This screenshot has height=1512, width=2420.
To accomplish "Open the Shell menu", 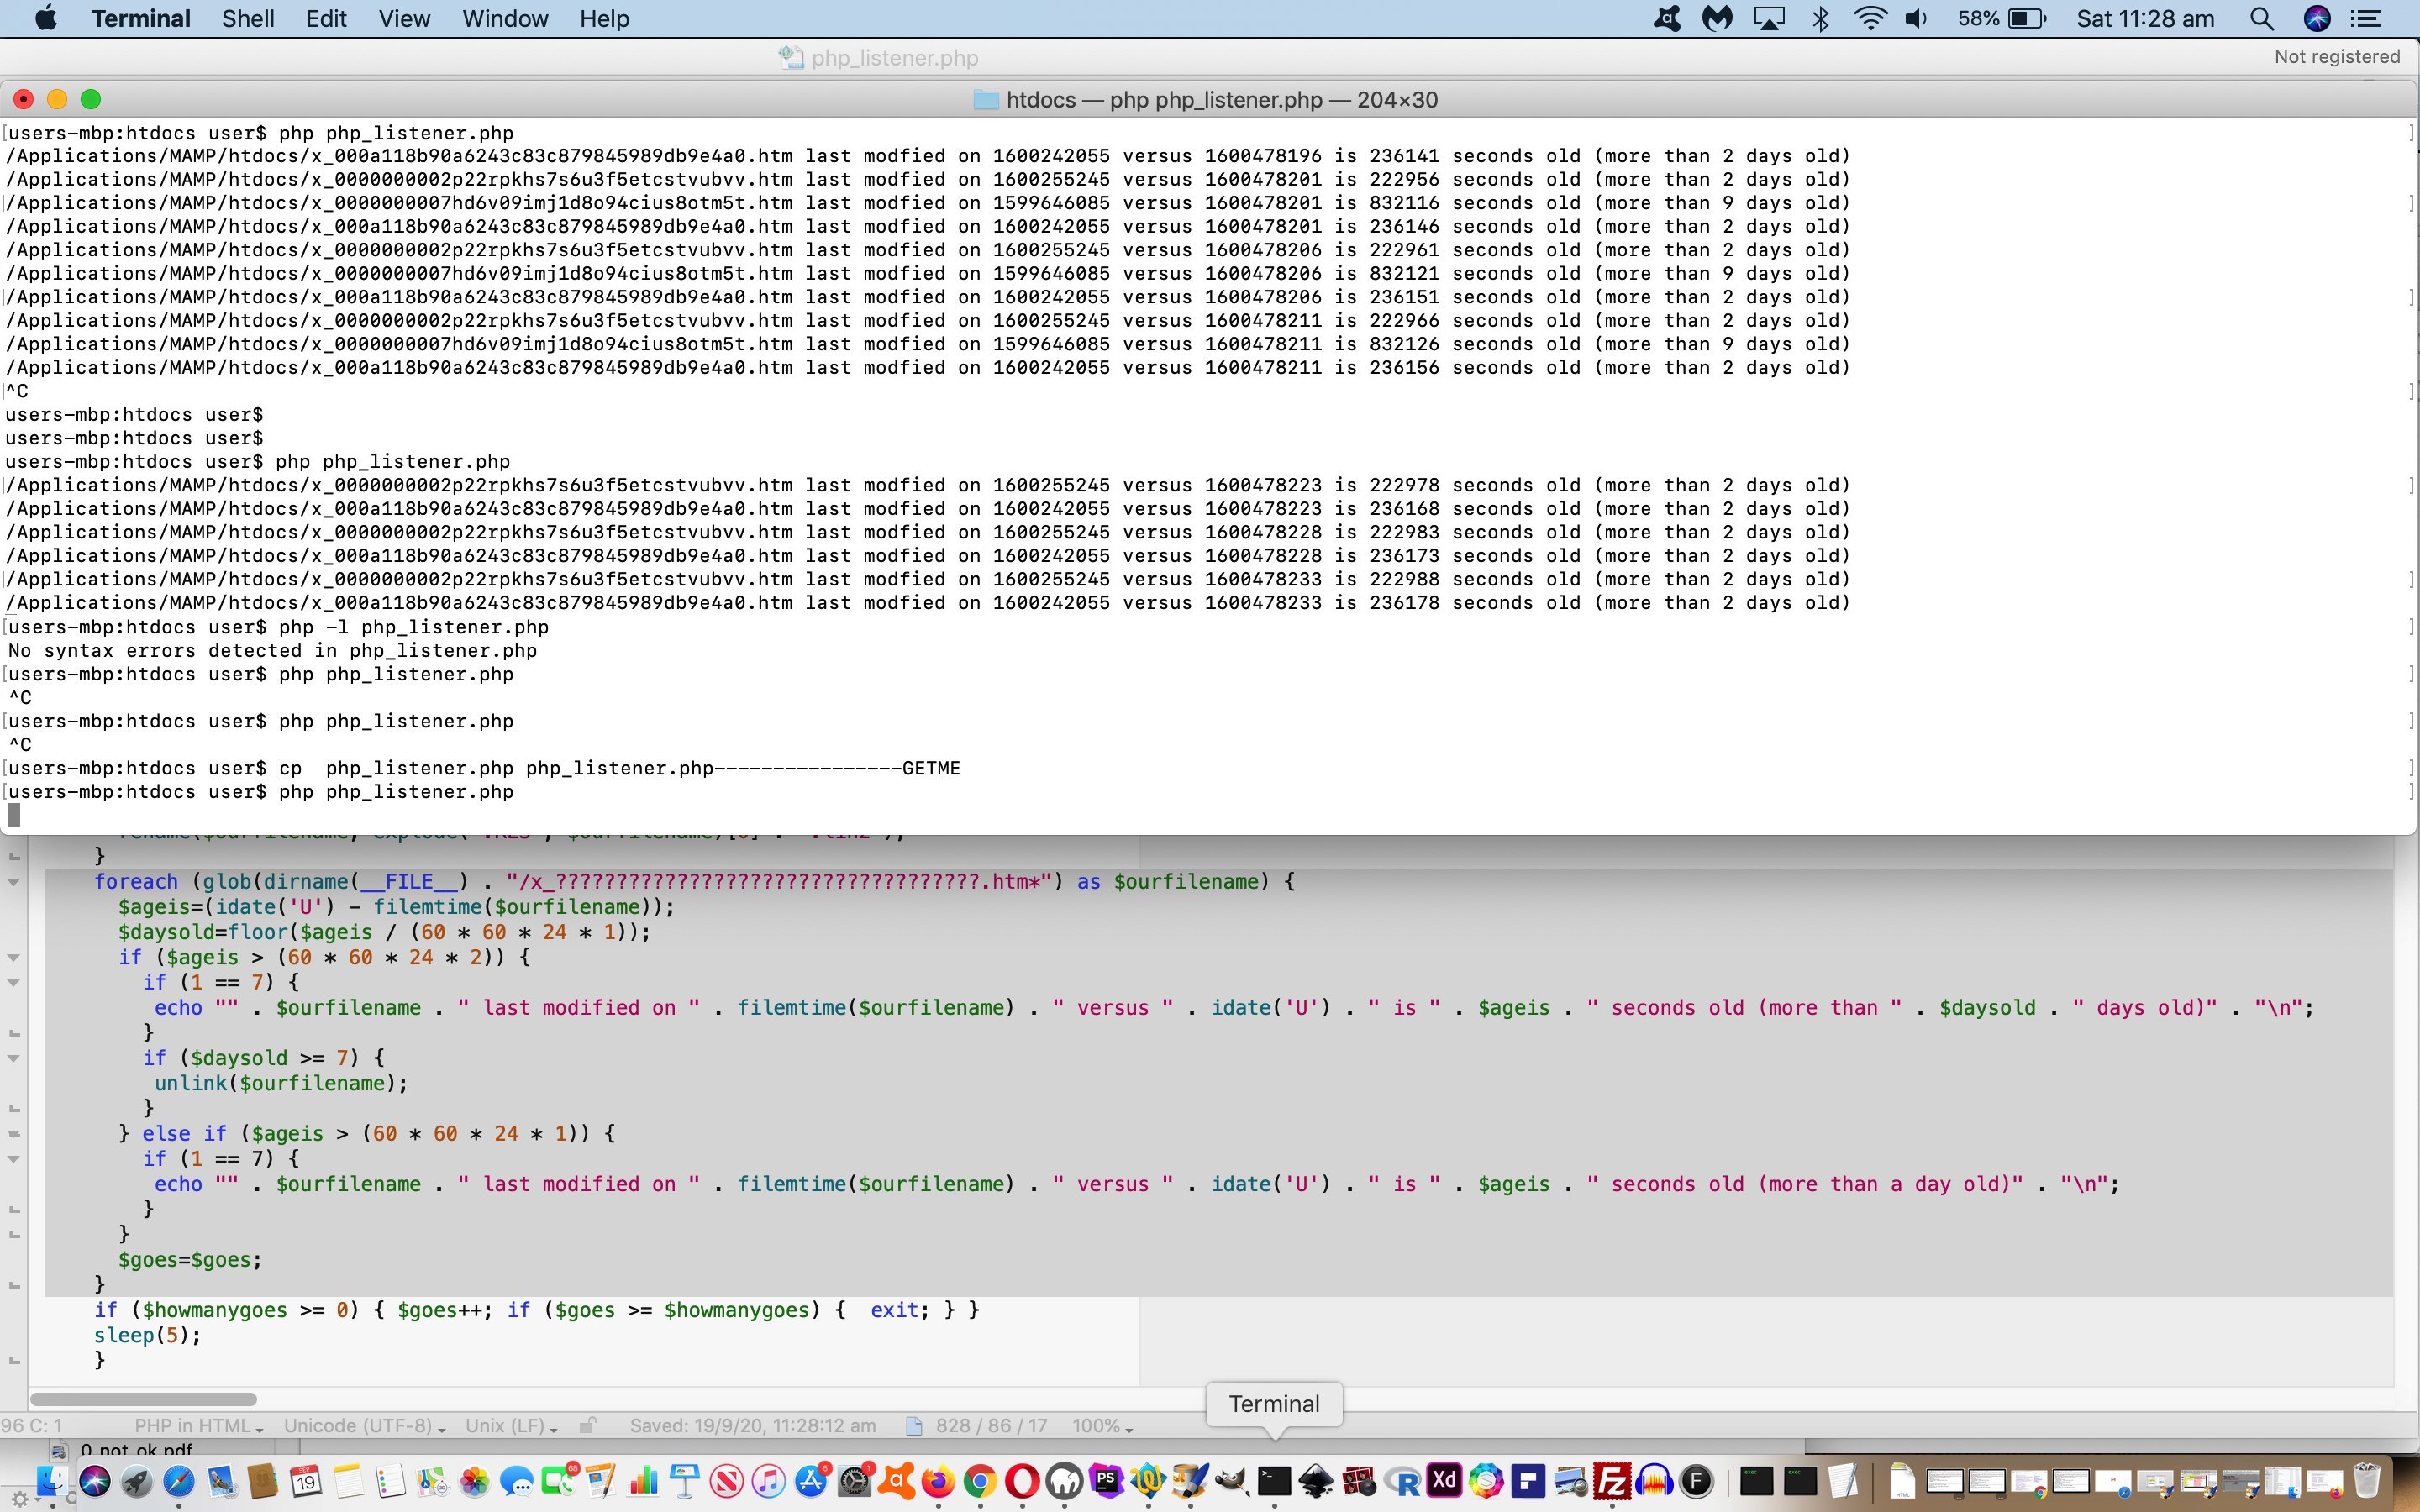I will point(247,19).
